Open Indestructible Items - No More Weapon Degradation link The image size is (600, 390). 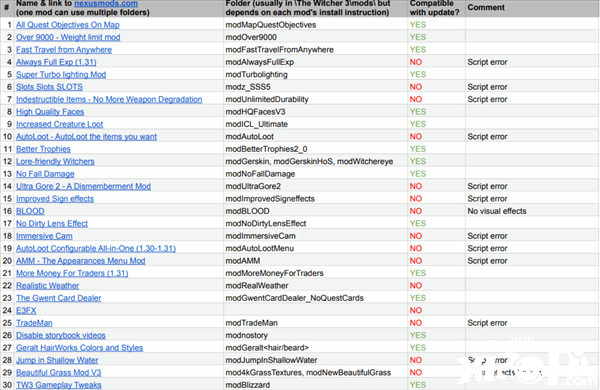coord(109,100)
